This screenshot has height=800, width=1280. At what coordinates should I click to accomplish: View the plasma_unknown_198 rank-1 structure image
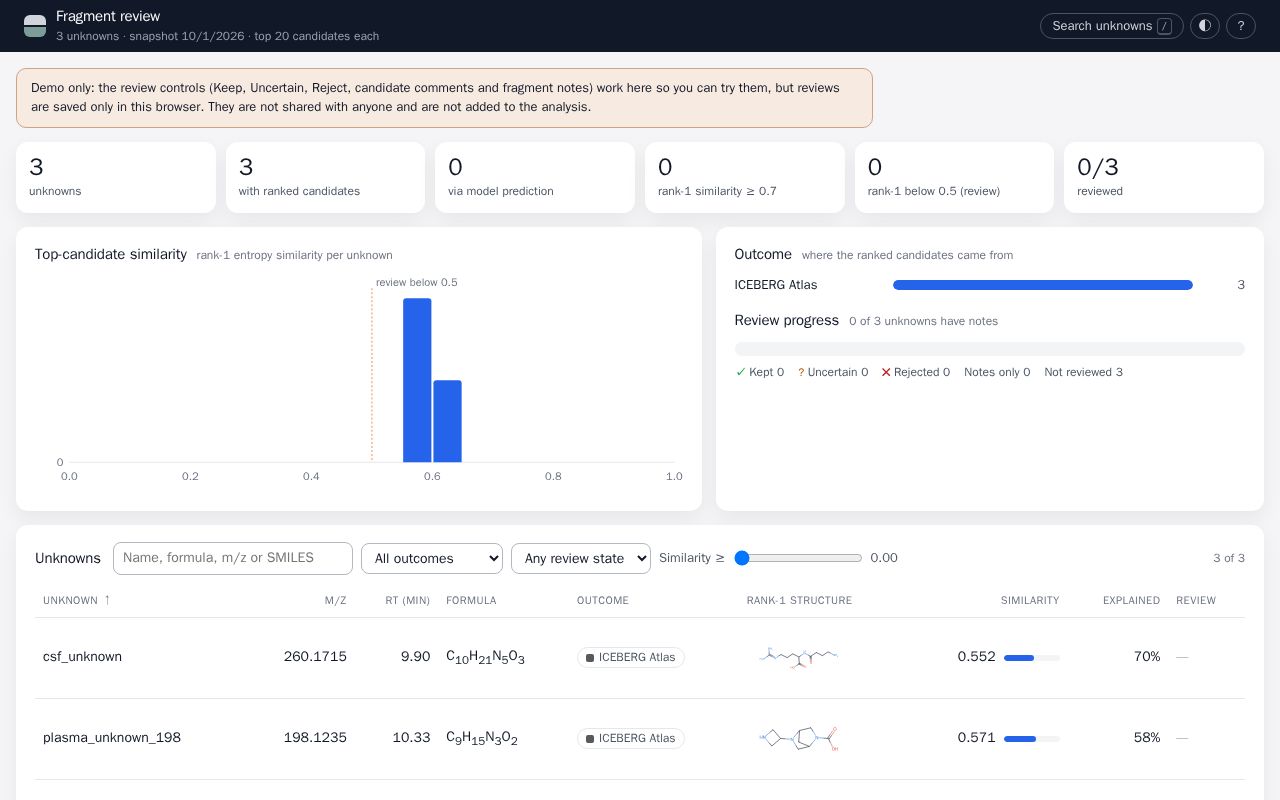[x=798, y=738]
